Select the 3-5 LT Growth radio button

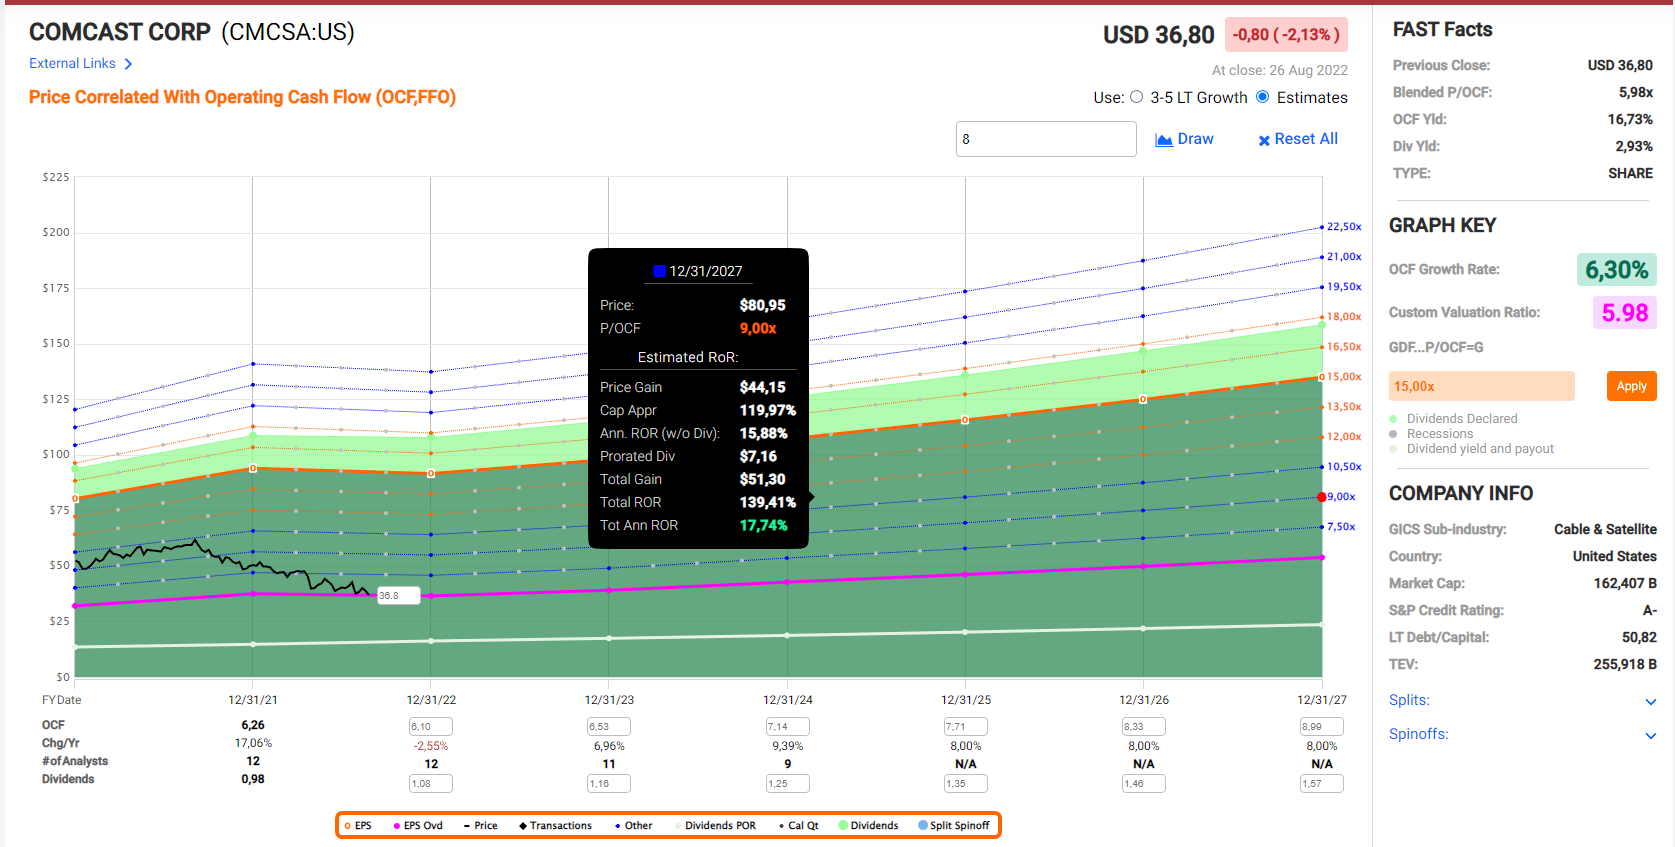coord(1136,97)
